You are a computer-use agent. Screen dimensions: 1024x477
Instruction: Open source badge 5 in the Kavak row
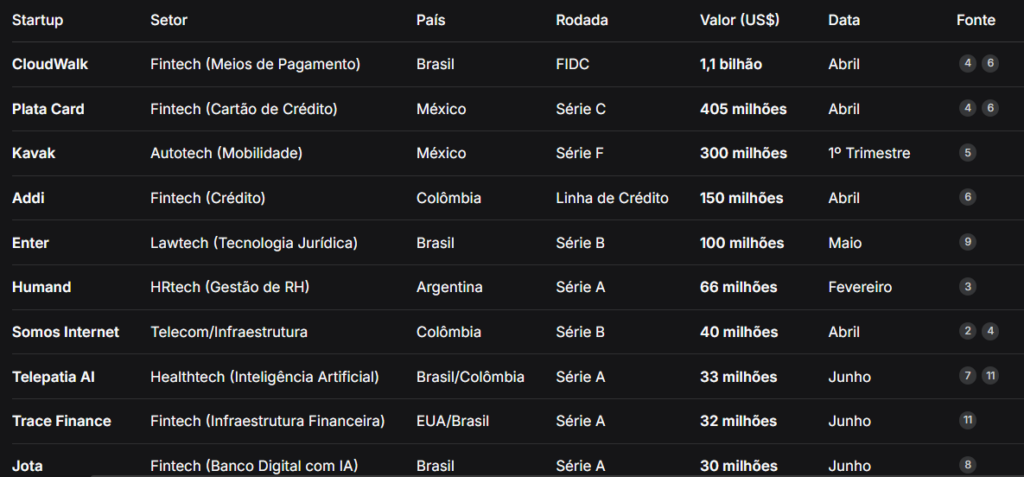click(x=968, y=153)
